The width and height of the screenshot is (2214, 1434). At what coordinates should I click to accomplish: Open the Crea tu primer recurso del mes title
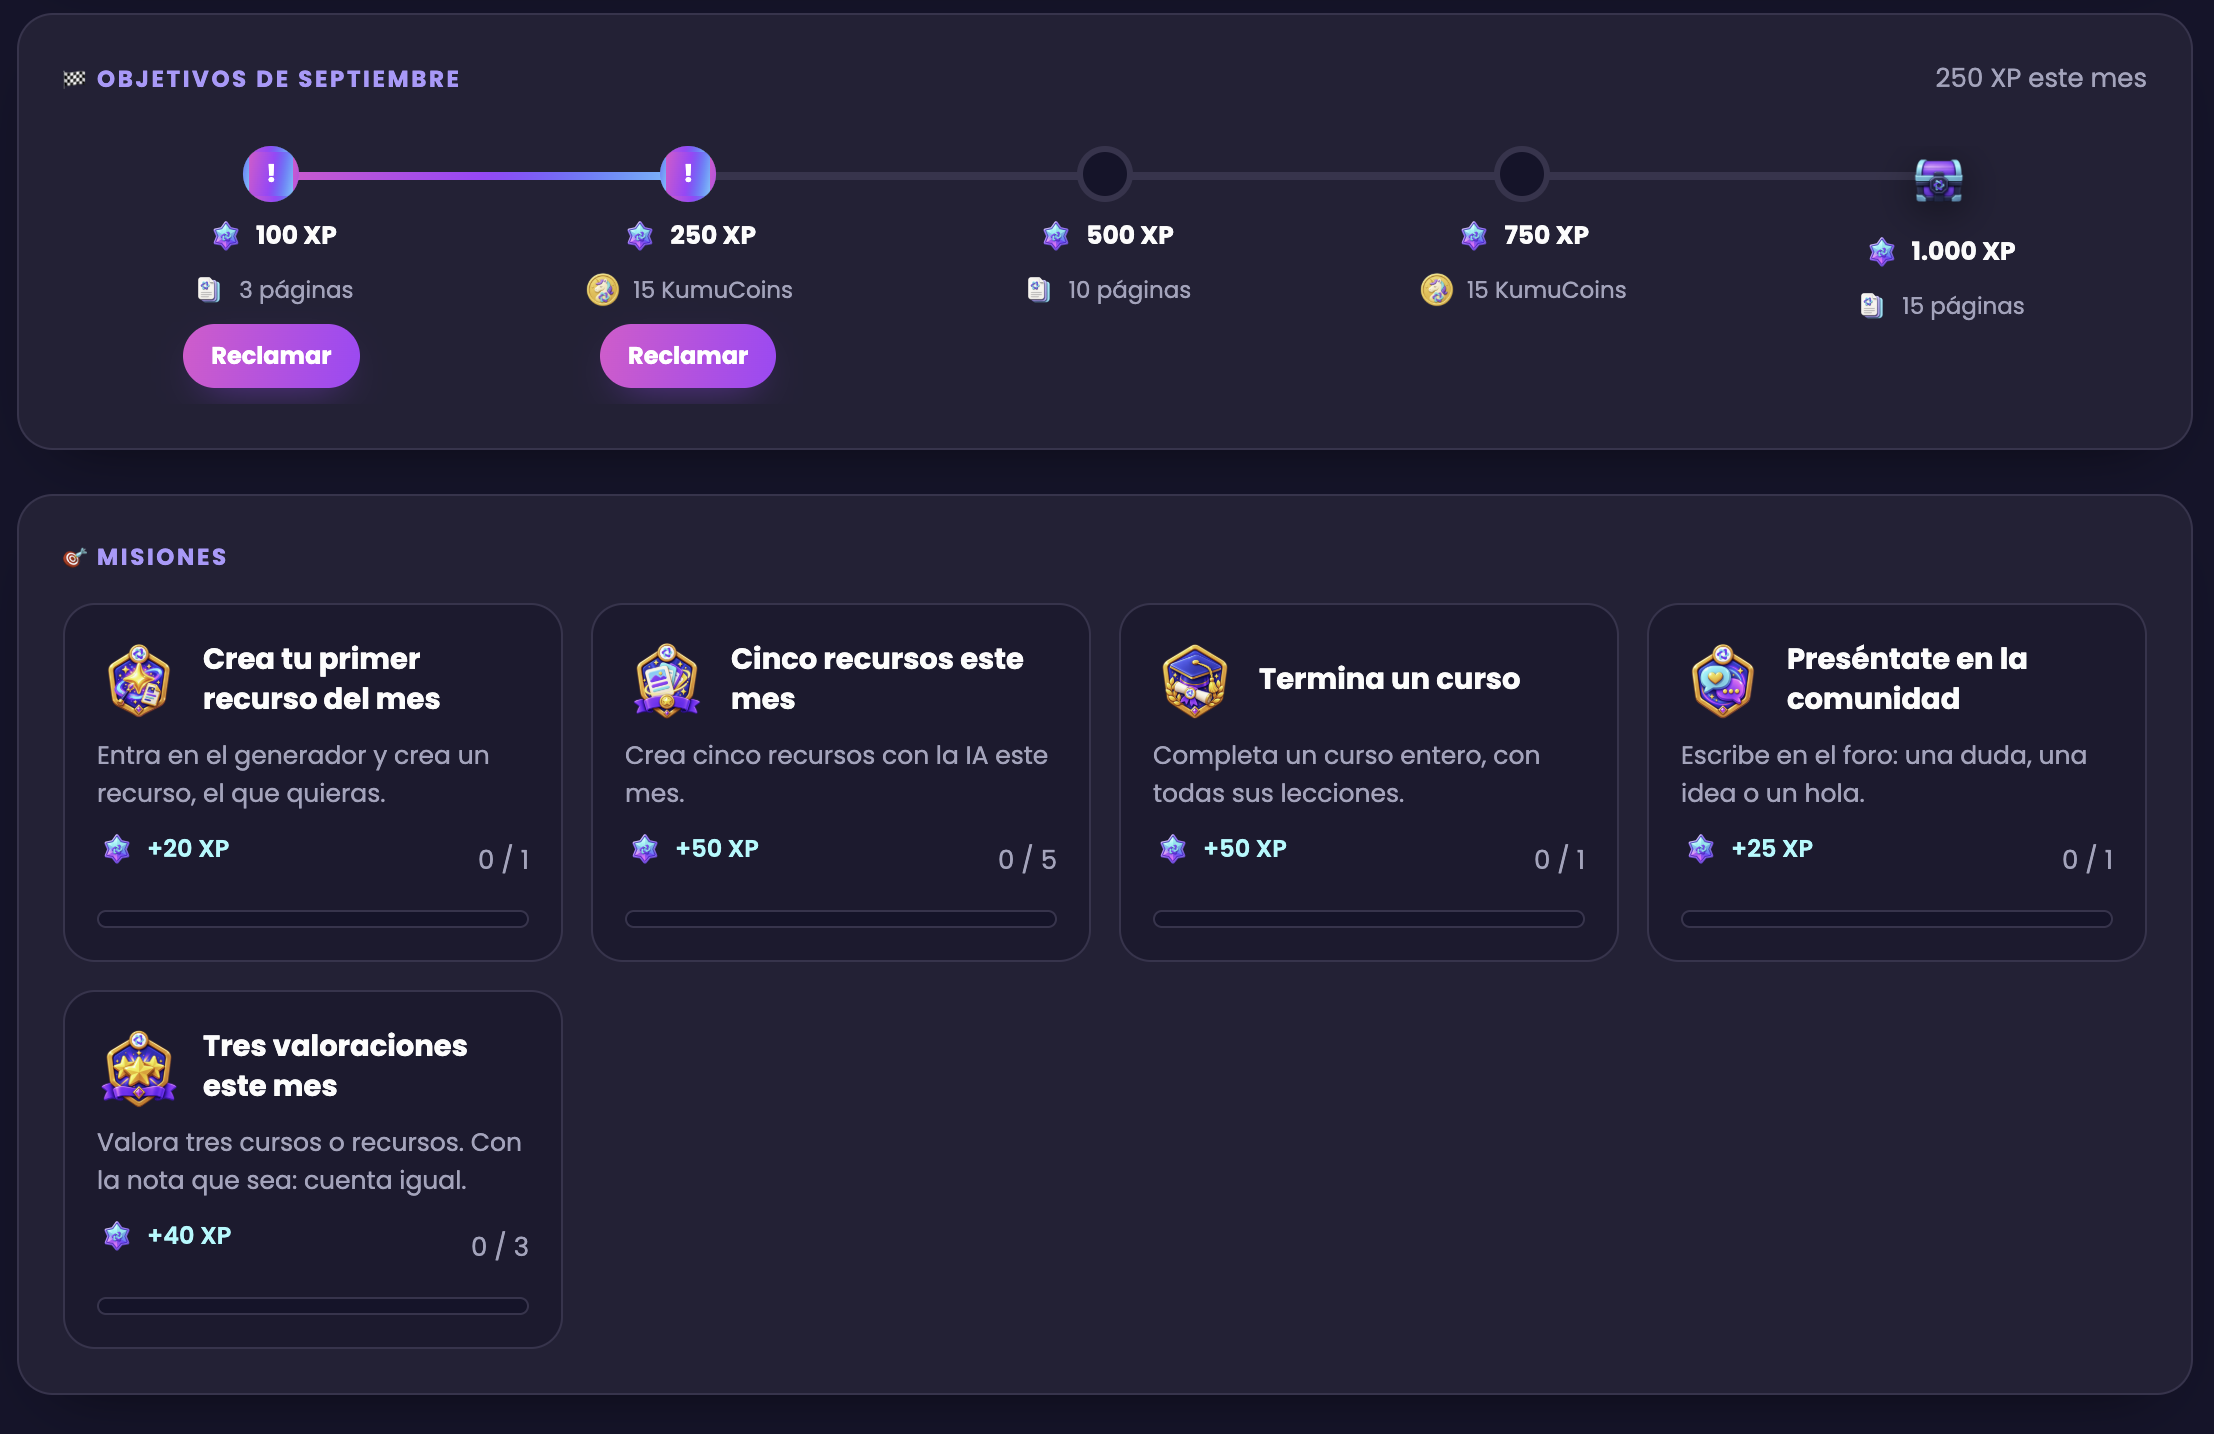coord(321,679)
